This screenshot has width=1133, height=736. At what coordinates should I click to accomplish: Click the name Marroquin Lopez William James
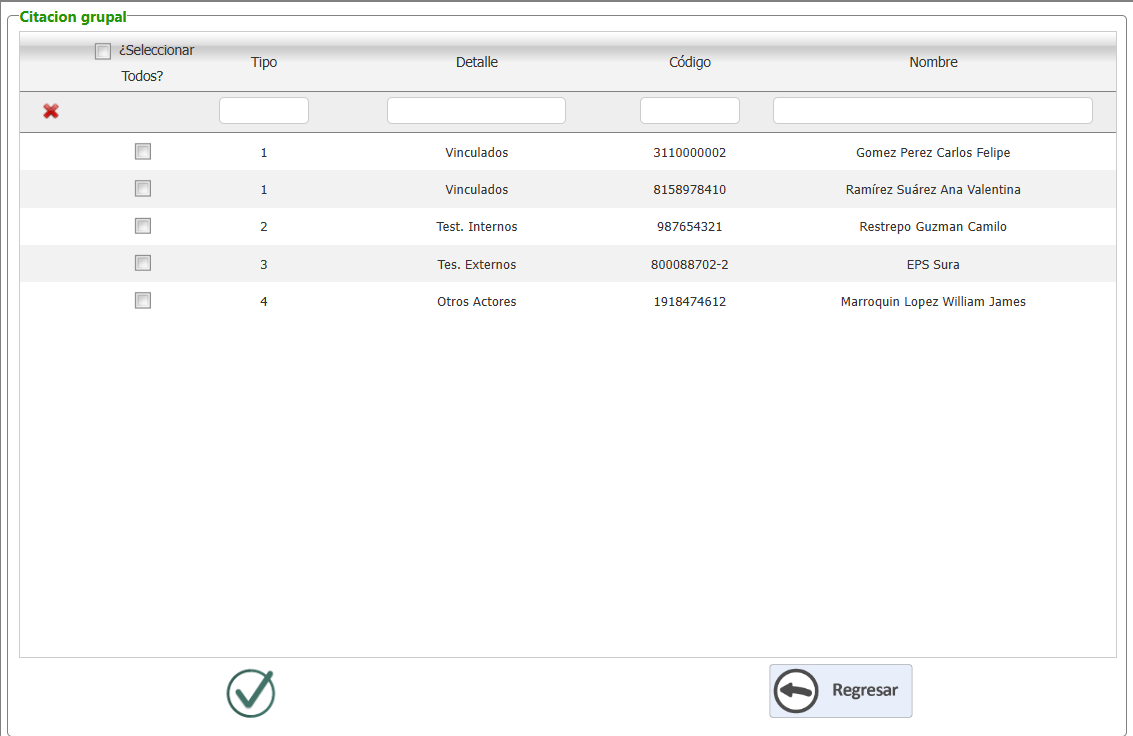tap(933, 302)
